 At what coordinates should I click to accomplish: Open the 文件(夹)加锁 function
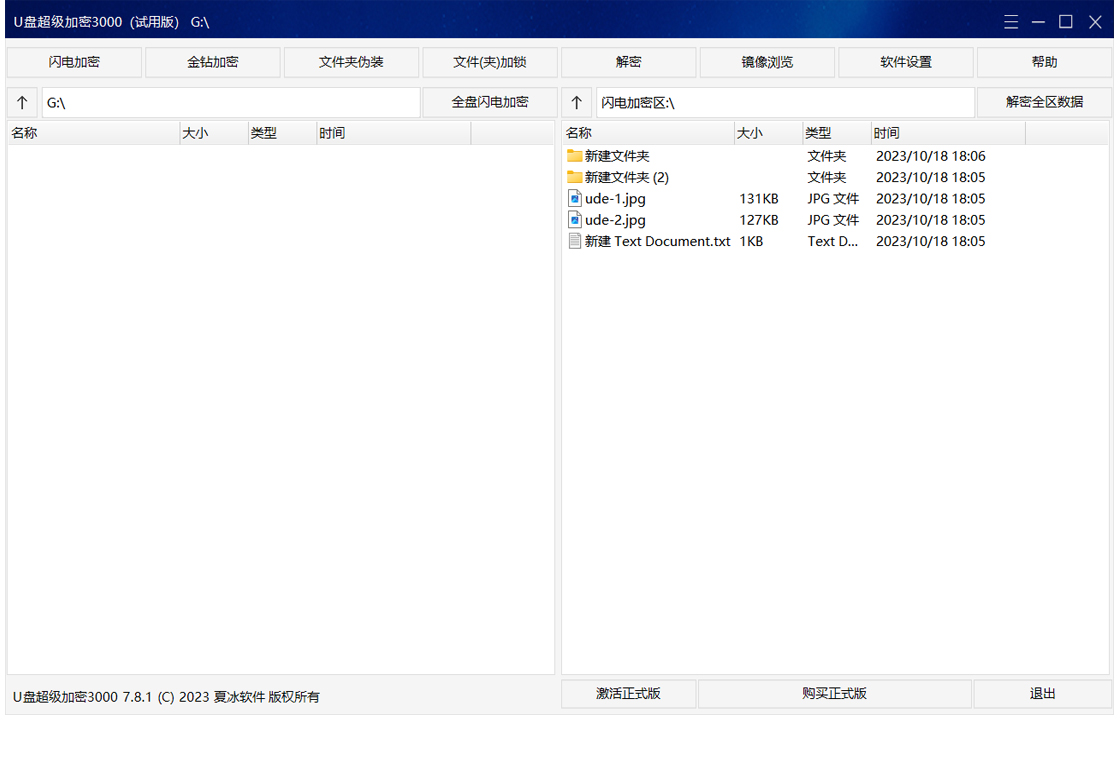pos(490,62)
